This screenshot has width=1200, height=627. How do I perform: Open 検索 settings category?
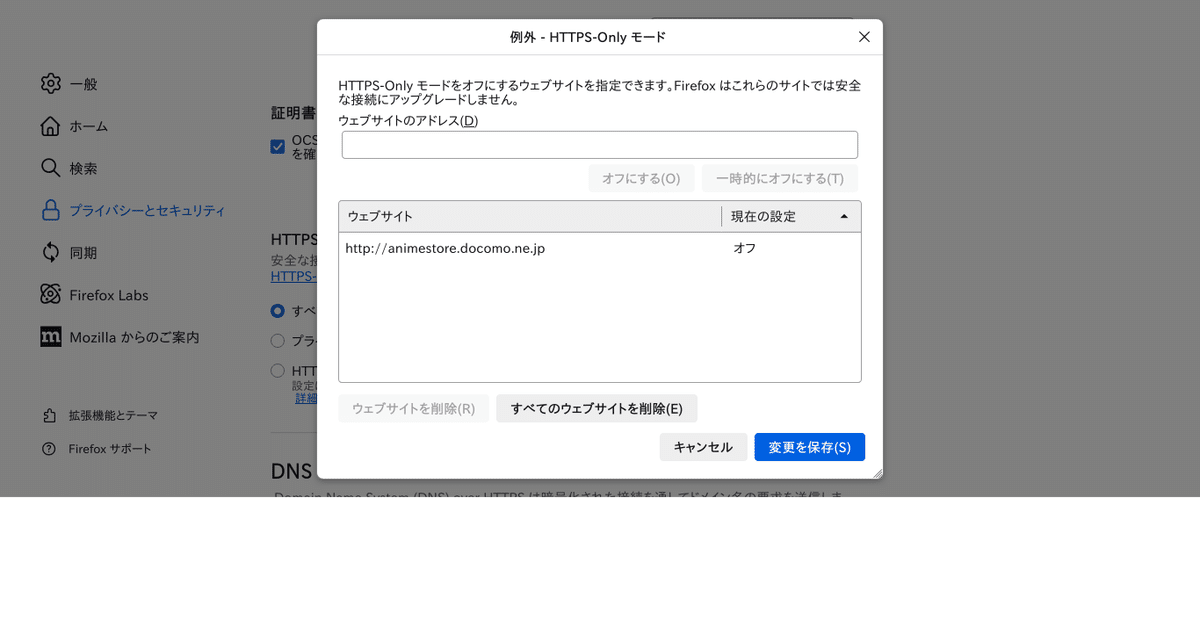click(x=84, y=168)
